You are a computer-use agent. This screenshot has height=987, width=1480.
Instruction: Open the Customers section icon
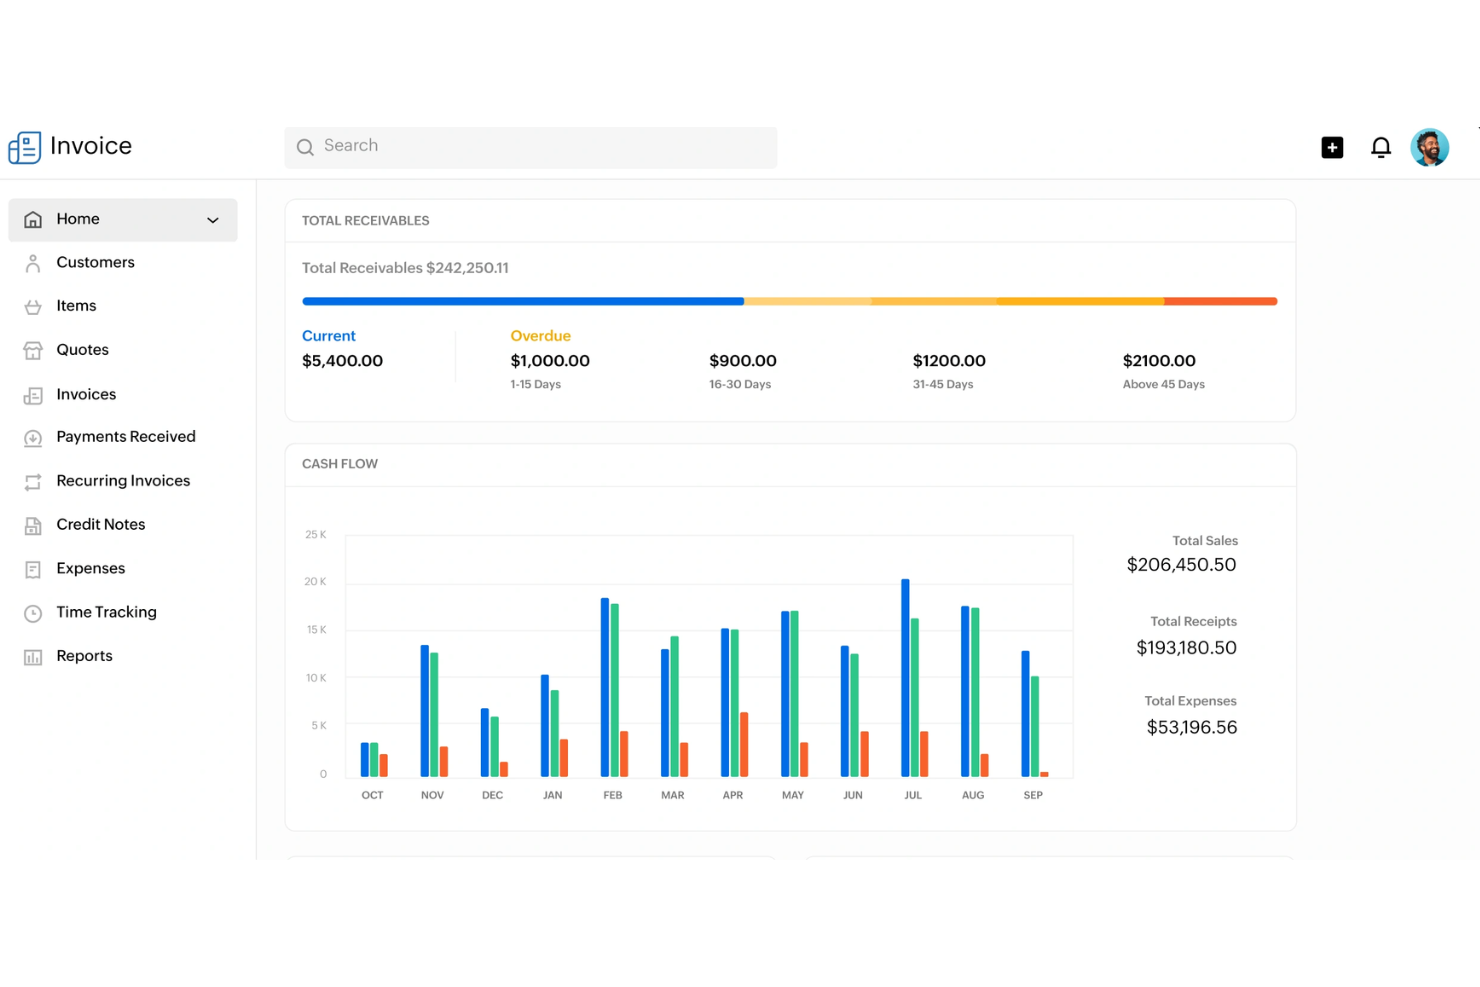coord(33,262)
